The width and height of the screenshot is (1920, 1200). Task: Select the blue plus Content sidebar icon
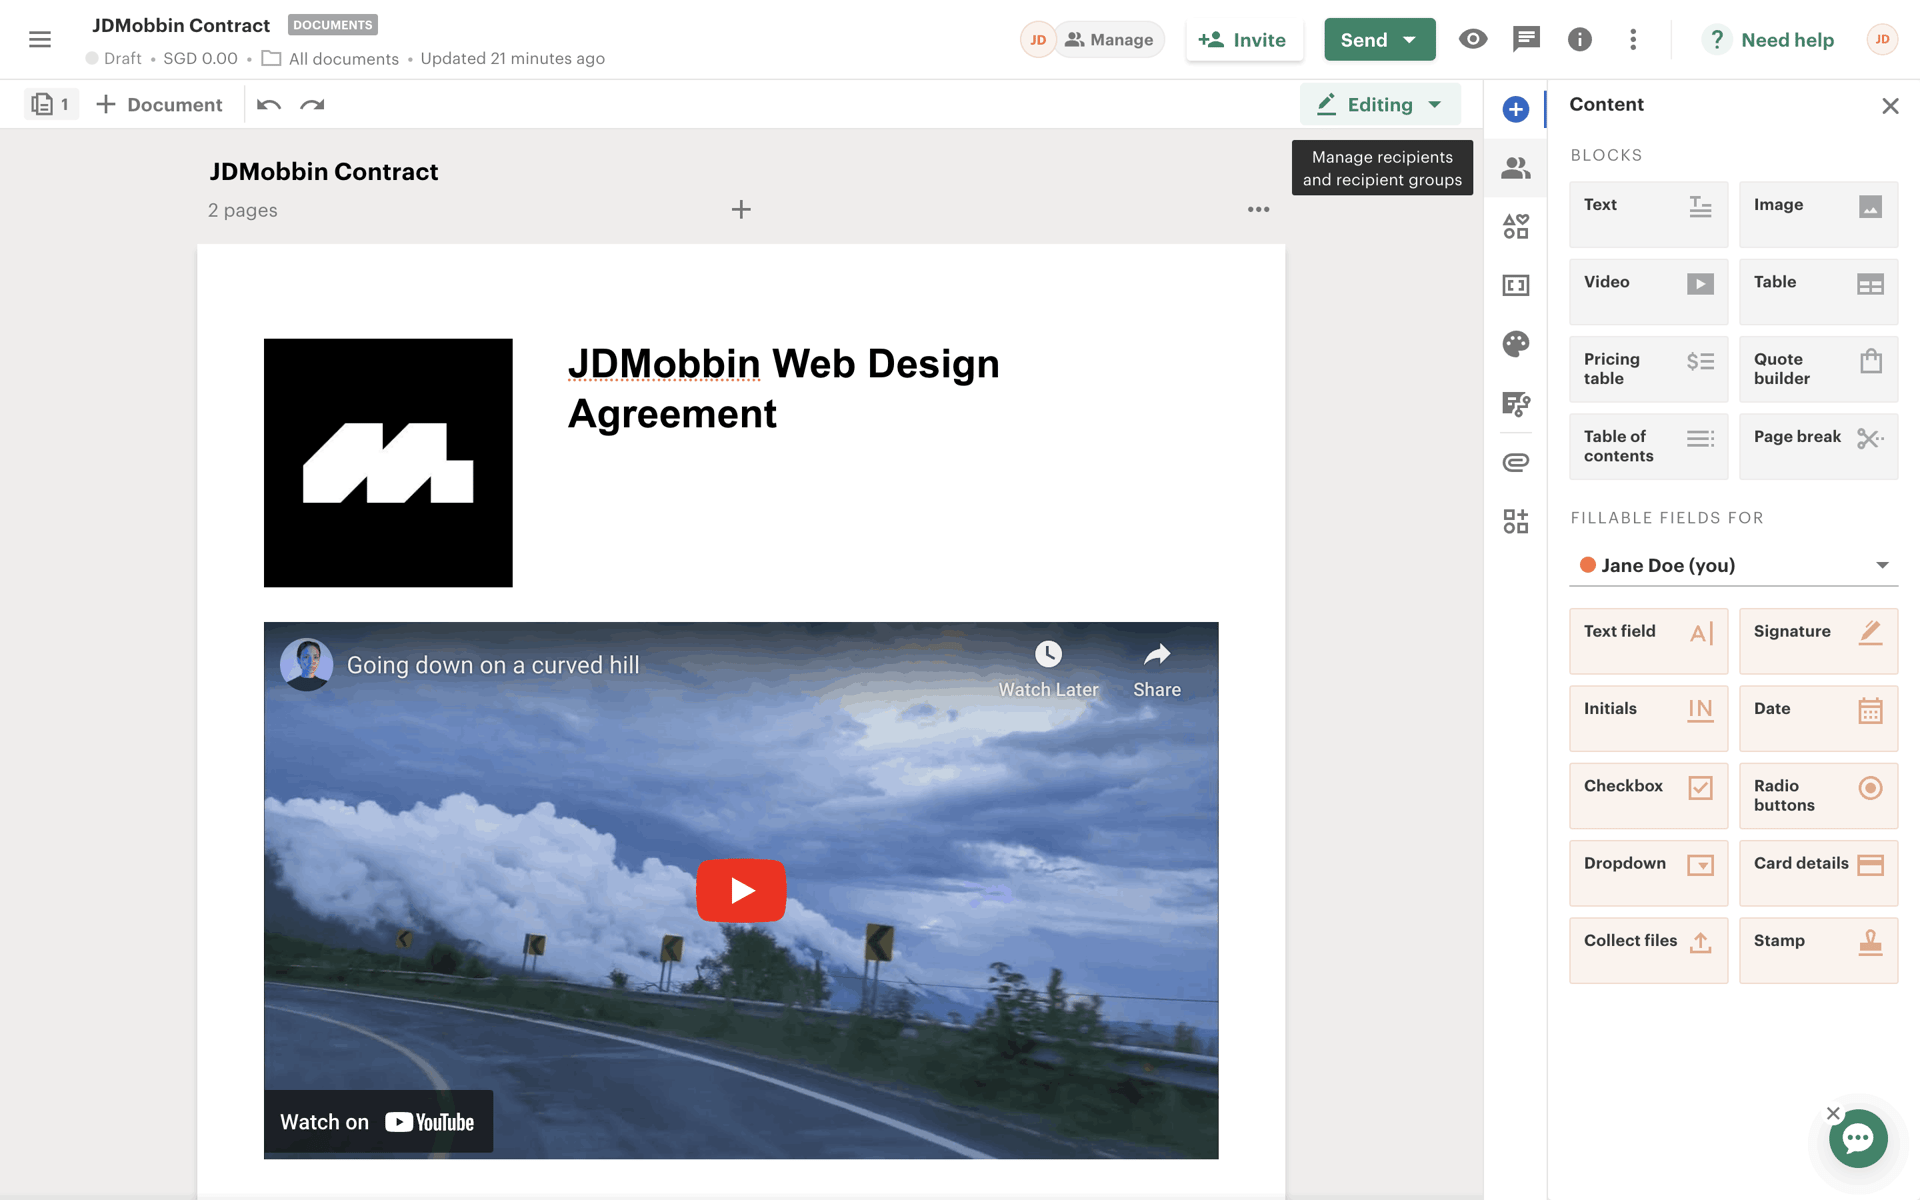coord(1516,109)
